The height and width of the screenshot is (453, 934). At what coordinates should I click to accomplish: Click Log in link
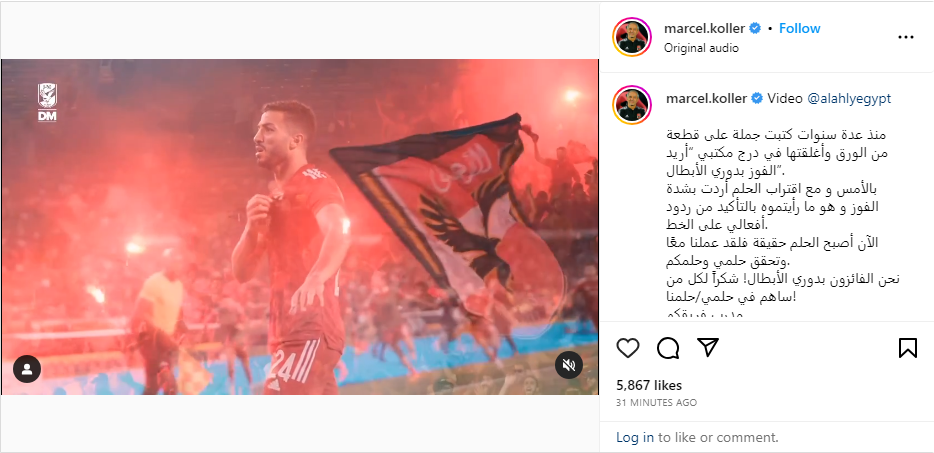click(x=635, y=438)
